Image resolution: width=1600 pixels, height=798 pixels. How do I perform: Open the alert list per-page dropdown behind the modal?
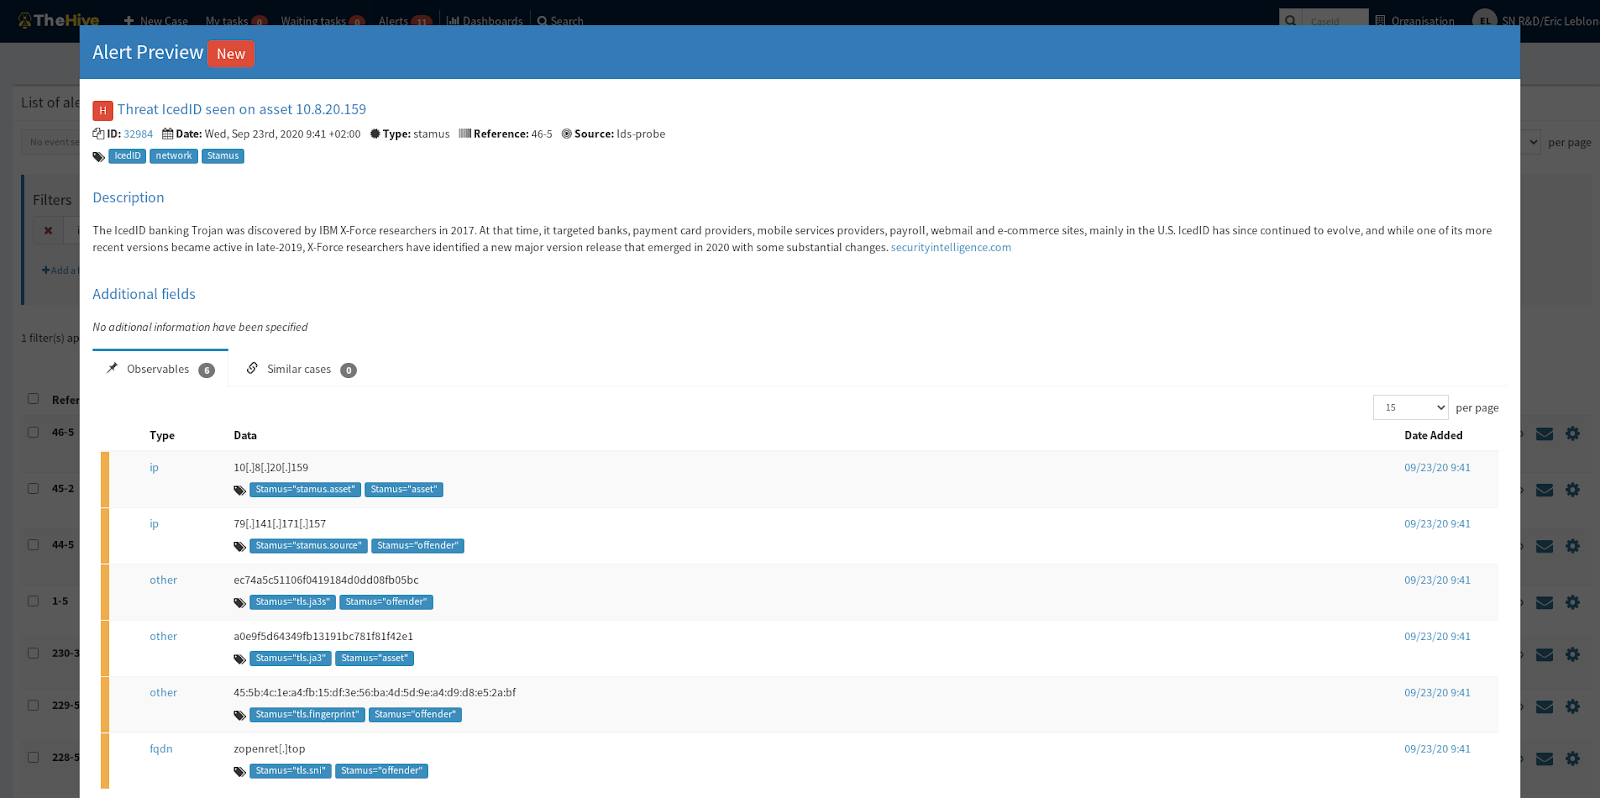coord(1532,142)
